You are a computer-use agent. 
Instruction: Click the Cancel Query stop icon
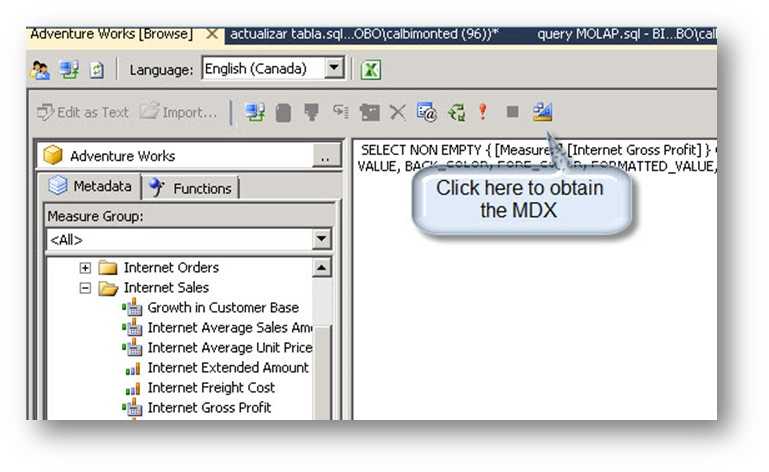(x=513, y=112)
